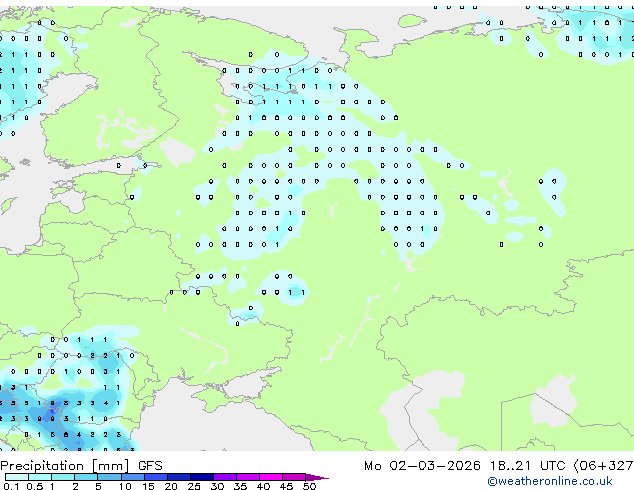Image resolution: width=634 pixels, height=490 pixels.
Task: Click the 10–15 mm legend swatch
Action: 133,477
